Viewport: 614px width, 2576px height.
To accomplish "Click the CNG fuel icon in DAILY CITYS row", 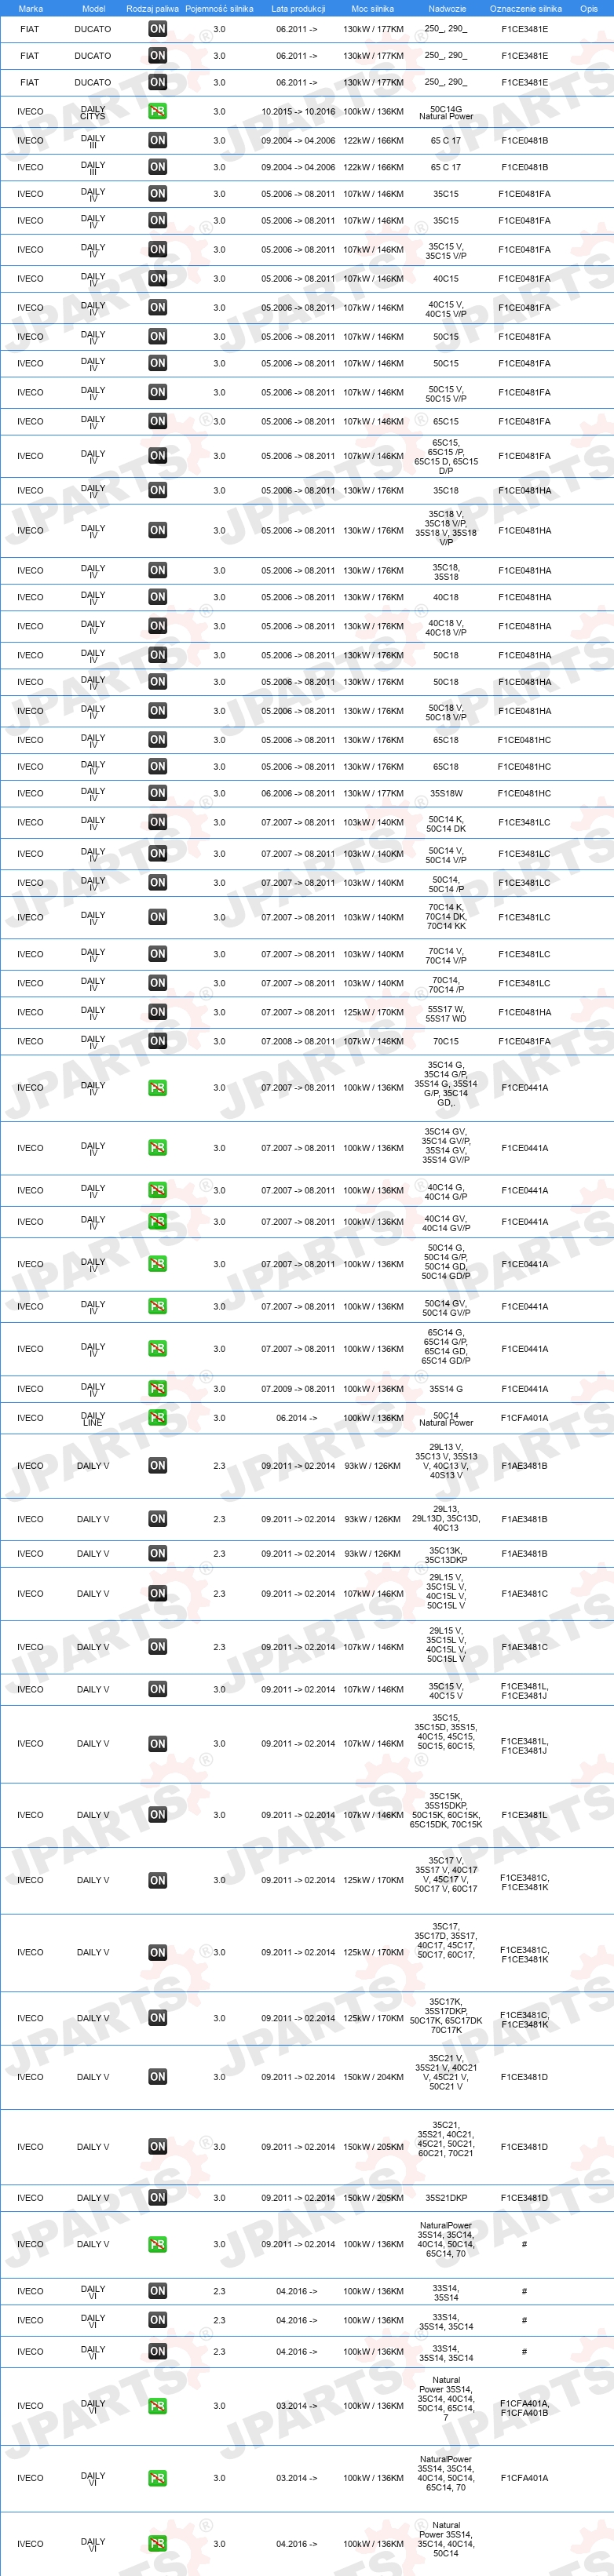I will (157, 111).
